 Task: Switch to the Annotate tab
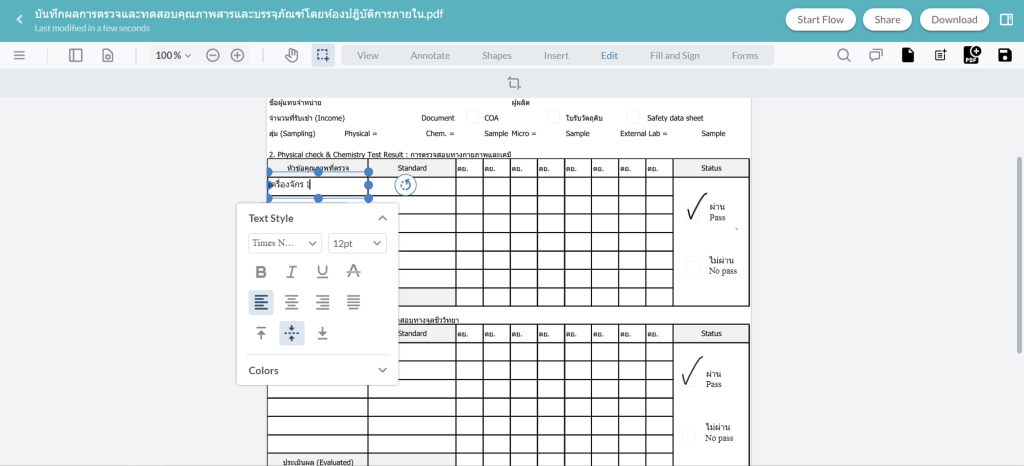pyautogui.click(x=430, y=55)
